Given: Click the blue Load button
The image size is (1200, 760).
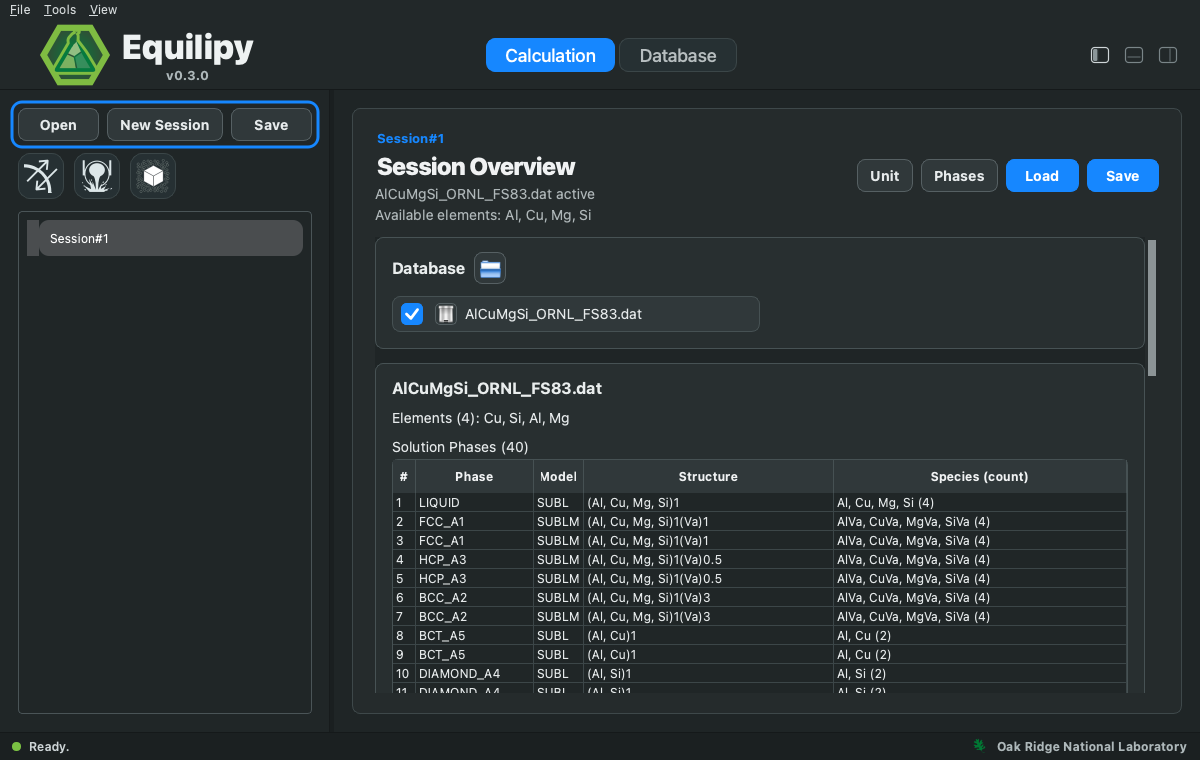Looking at the screenshot, I should coord(1042,175).
